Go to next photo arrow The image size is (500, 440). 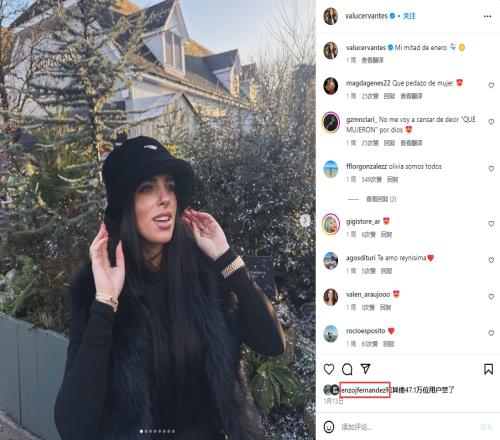[x=305, y=220]
